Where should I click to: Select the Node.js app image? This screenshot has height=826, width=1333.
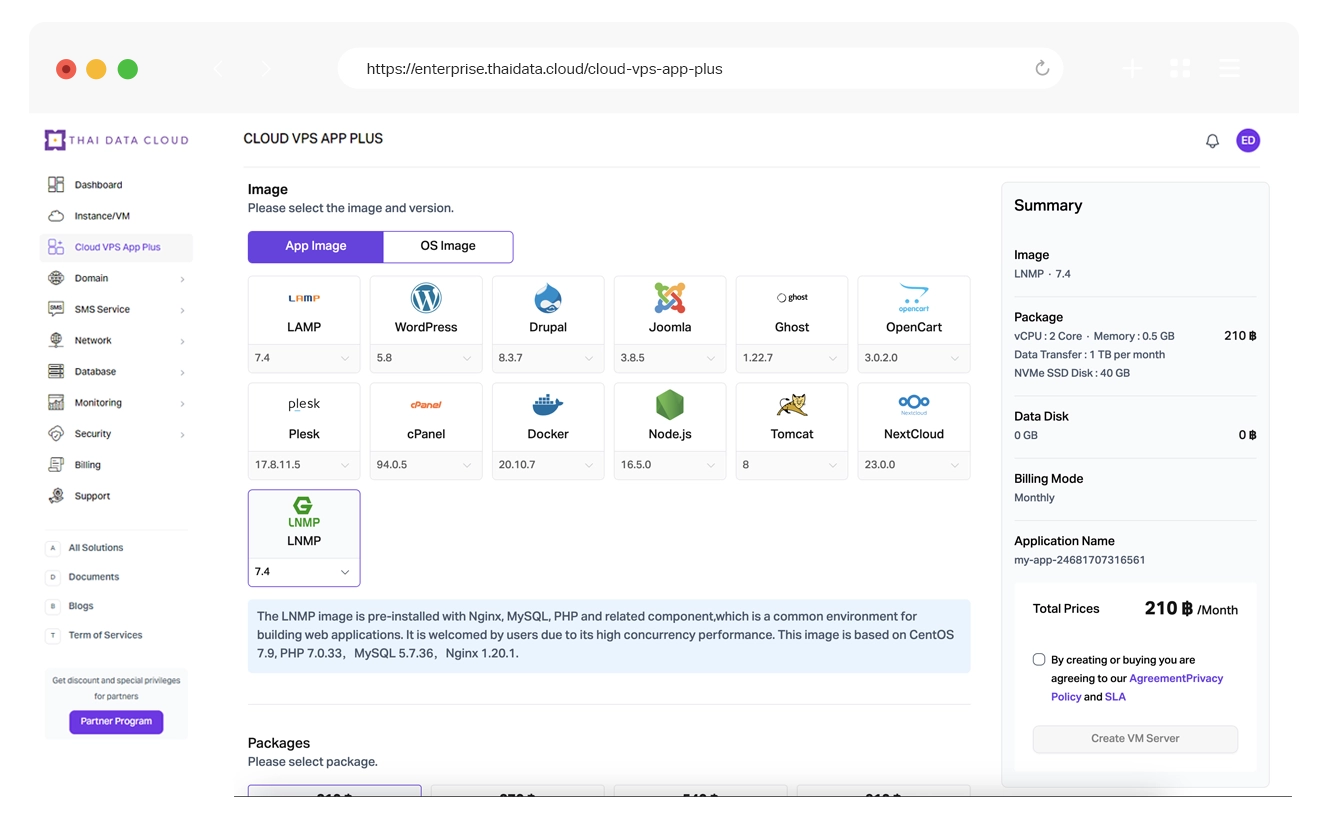[x=670, y=418]
